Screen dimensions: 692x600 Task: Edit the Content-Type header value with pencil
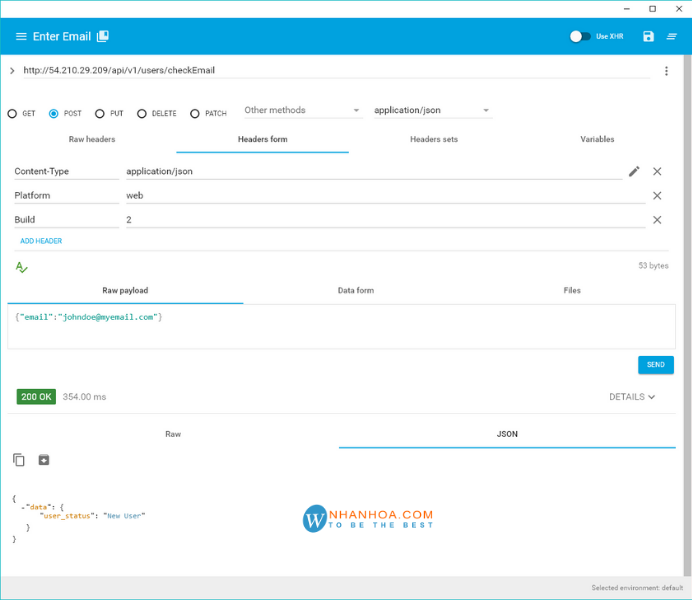634,171
